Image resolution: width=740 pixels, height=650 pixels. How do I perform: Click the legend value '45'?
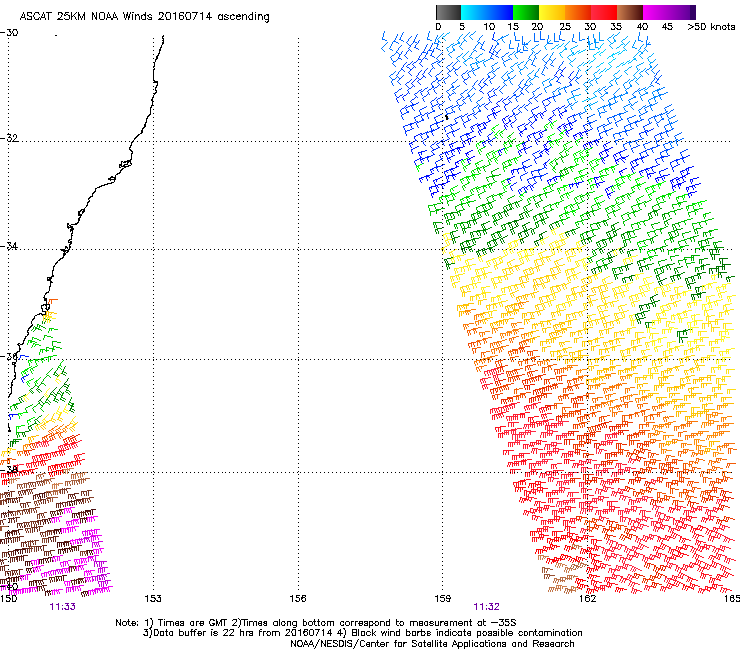pos(667,27)
